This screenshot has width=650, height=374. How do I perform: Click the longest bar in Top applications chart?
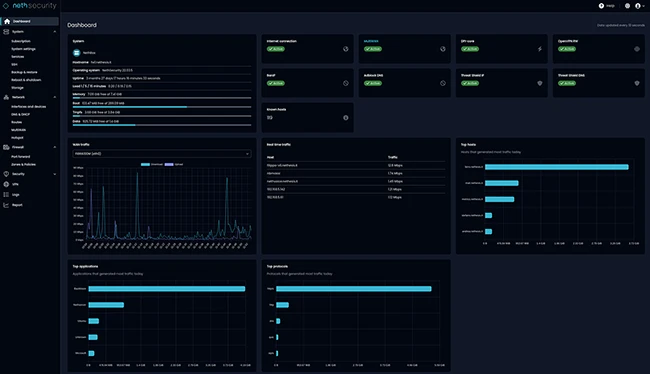pyautogui.click(x=167, y=289)
